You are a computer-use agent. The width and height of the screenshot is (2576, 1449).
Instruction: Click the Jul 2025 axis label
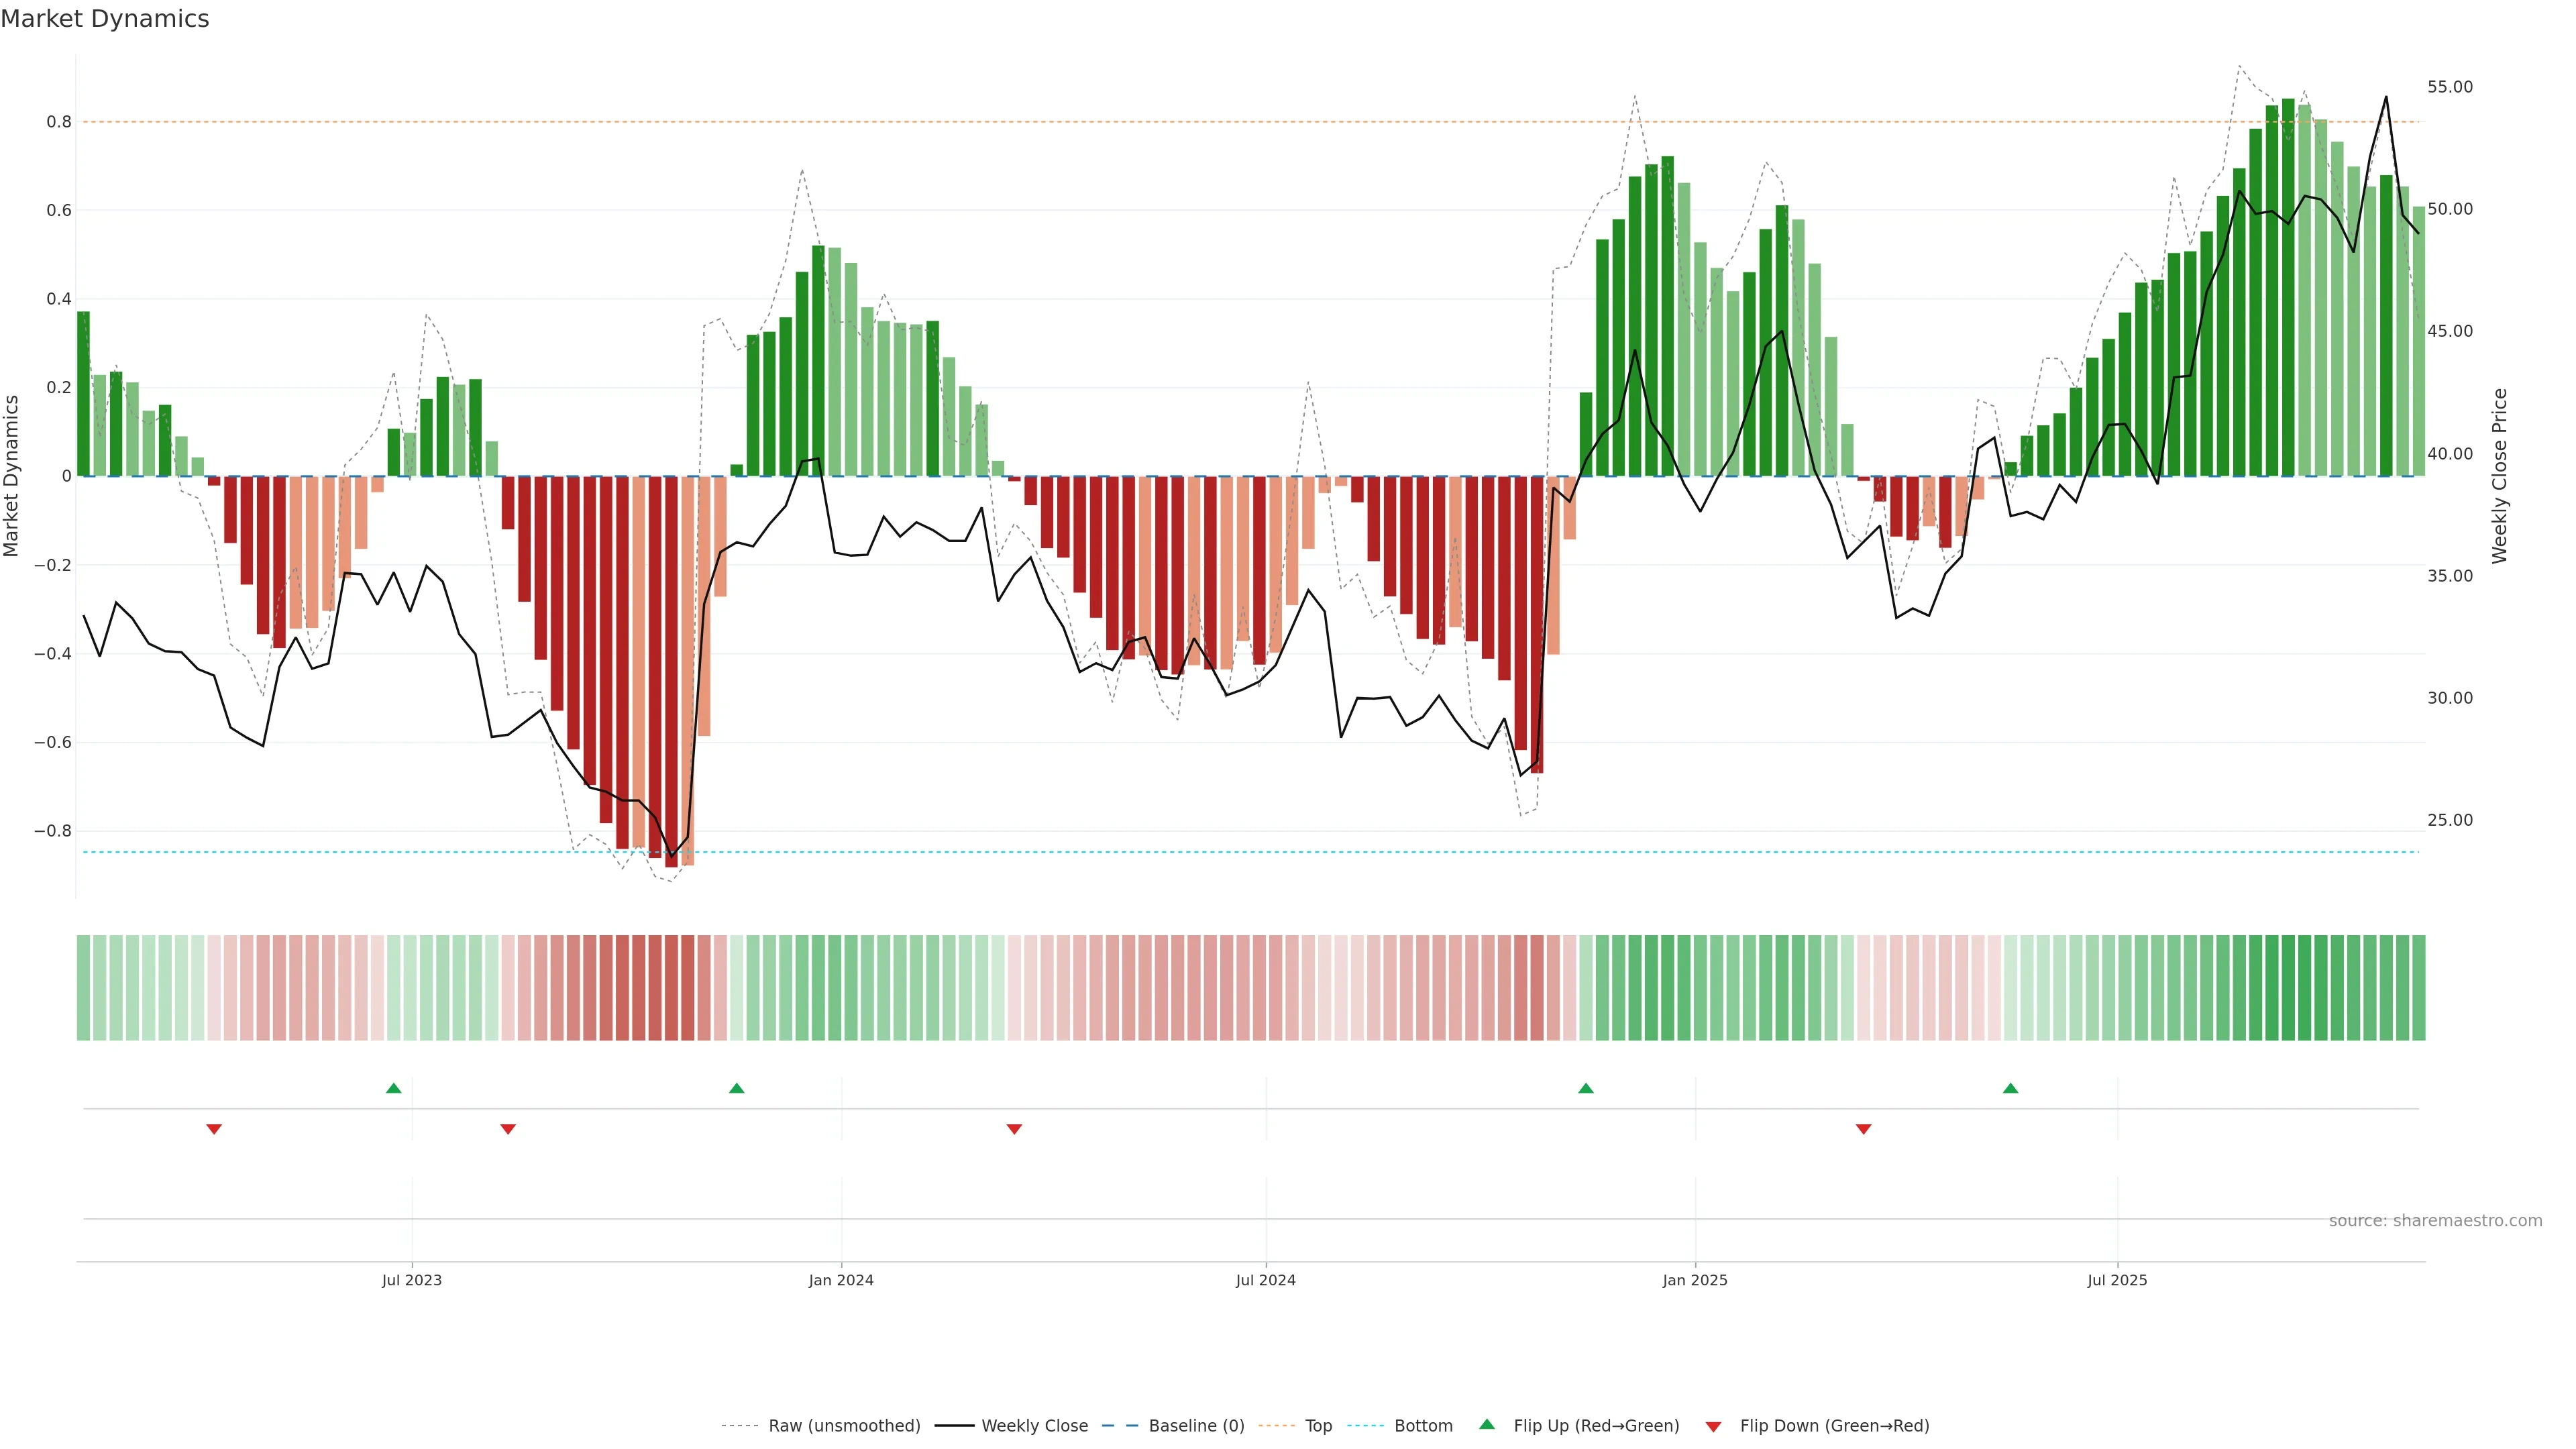(x=2117, y=1280)
